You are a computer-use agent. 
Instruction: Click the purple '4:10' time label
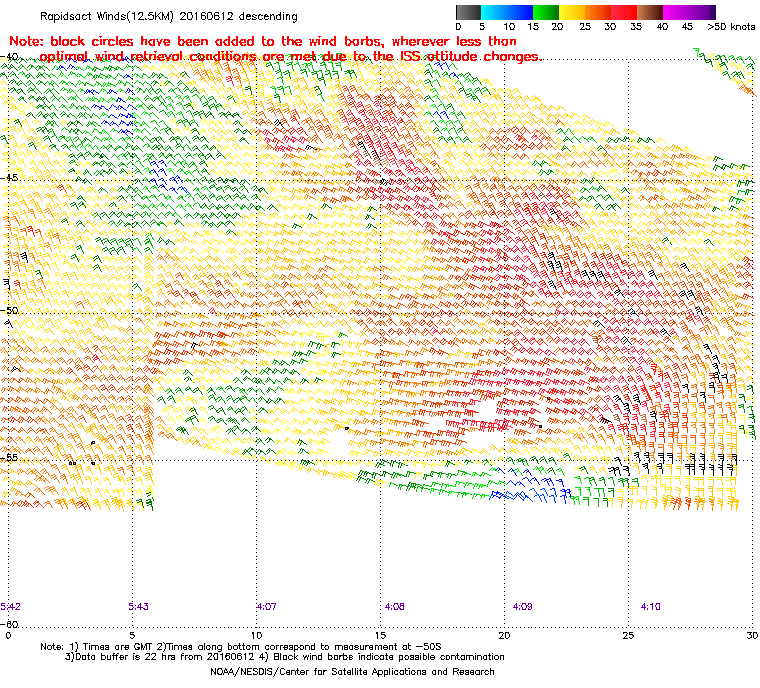tap(650, 607)
